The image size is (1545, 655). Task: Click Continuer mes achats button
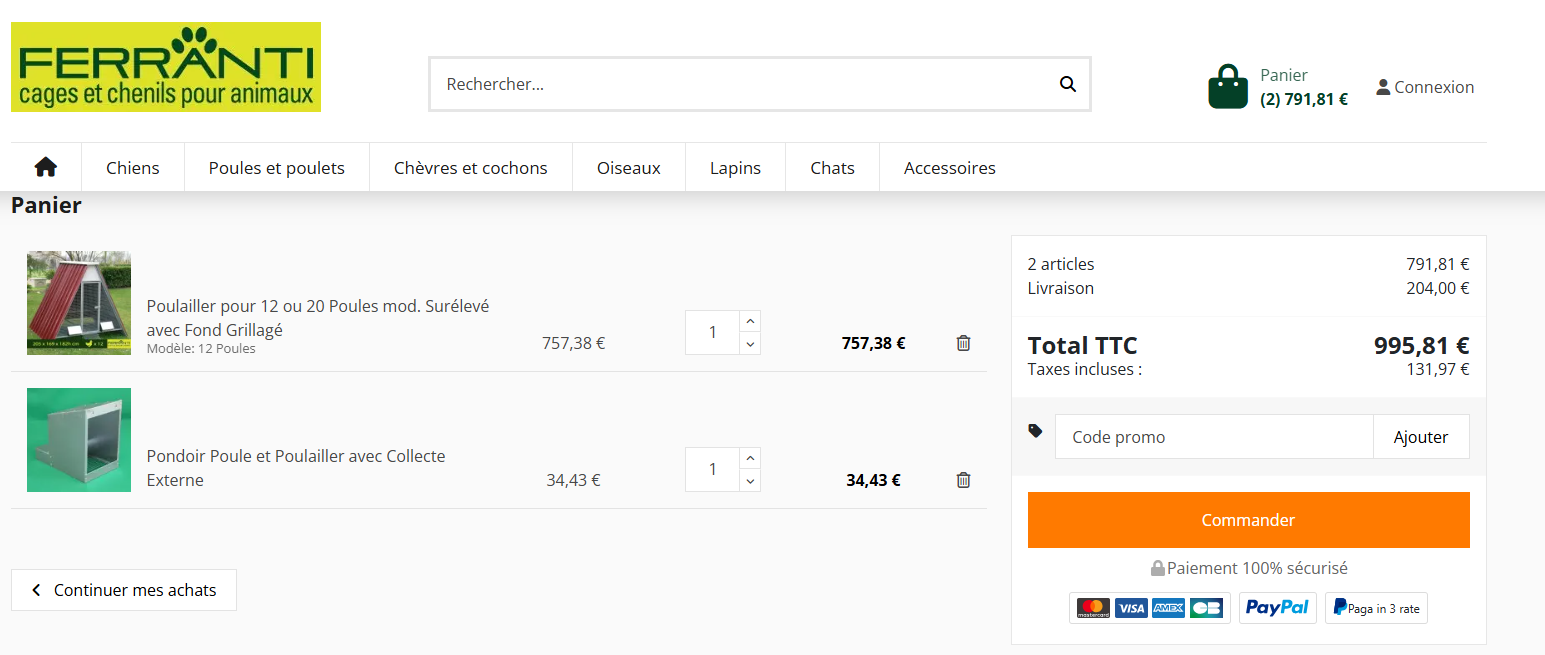point(124,590)
